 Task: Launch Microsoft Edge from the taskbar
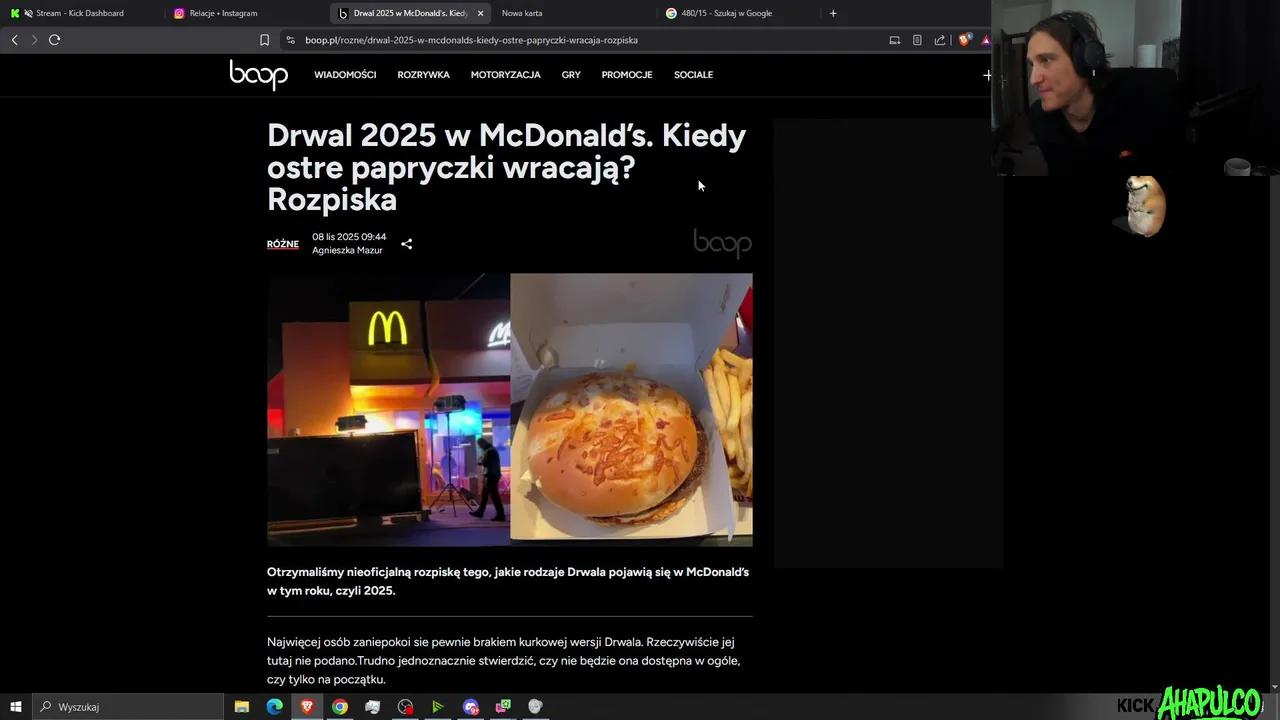point(274,707)
